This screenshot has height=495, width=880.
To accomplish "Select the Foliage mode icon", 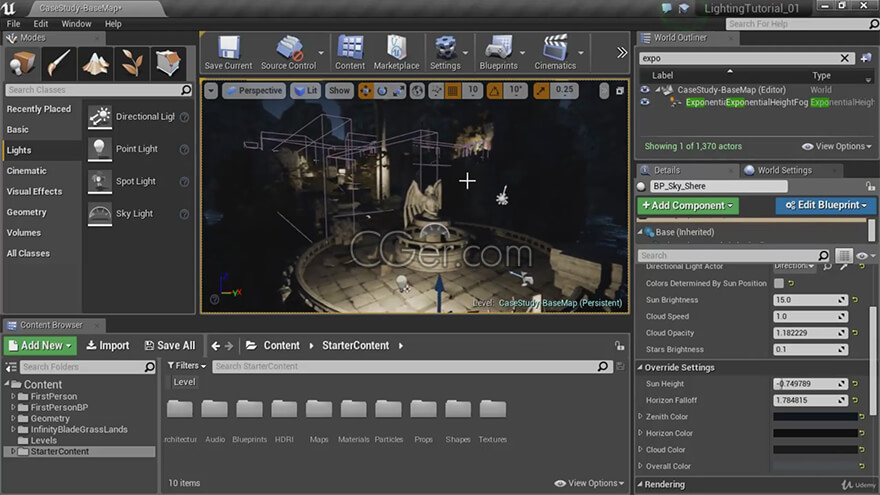I will (132, 63).
